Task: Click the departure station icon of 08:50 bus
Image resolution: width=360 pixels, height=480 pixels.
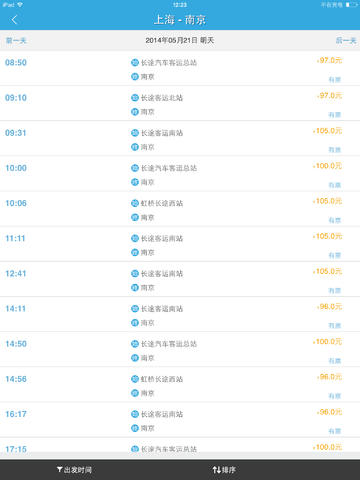Action: [x=135, y=62]
